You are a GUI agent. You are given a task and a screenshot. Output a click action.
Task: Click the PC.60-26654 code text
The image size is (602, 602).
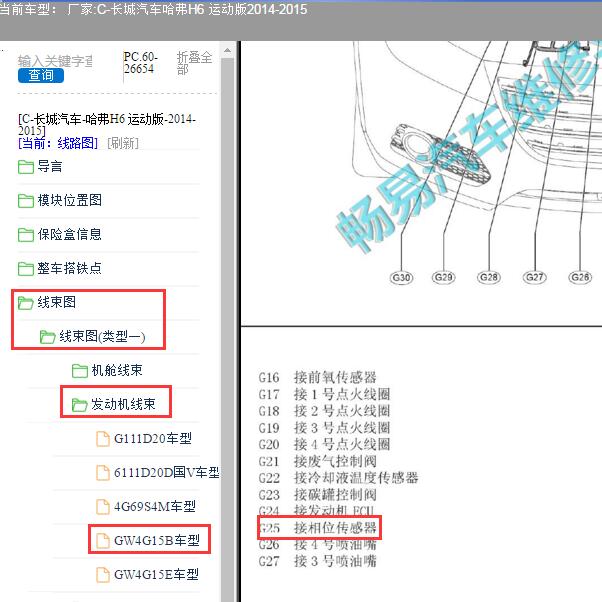[140, 63]
